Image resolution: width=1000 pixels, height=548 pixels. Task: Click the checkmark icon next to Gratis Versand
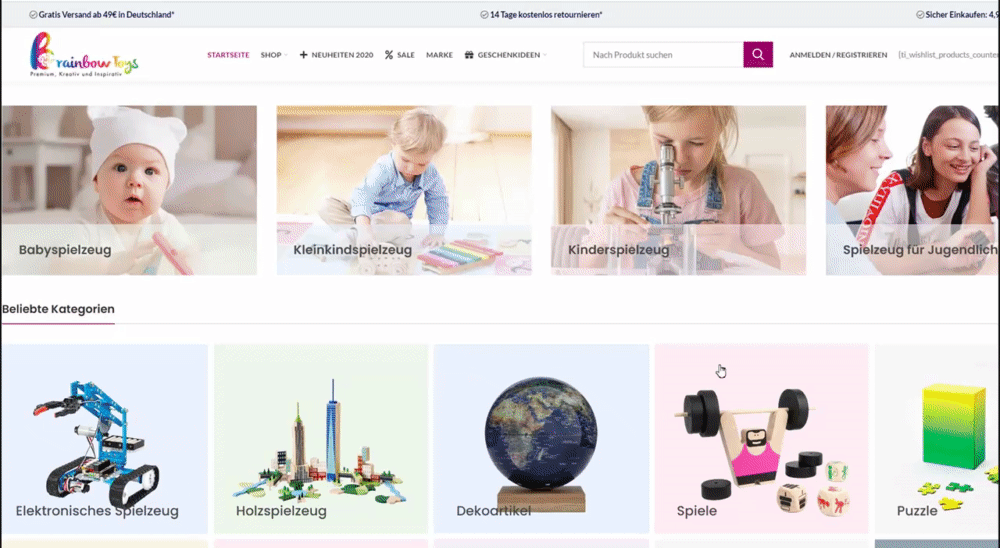[x=33, y=15]
